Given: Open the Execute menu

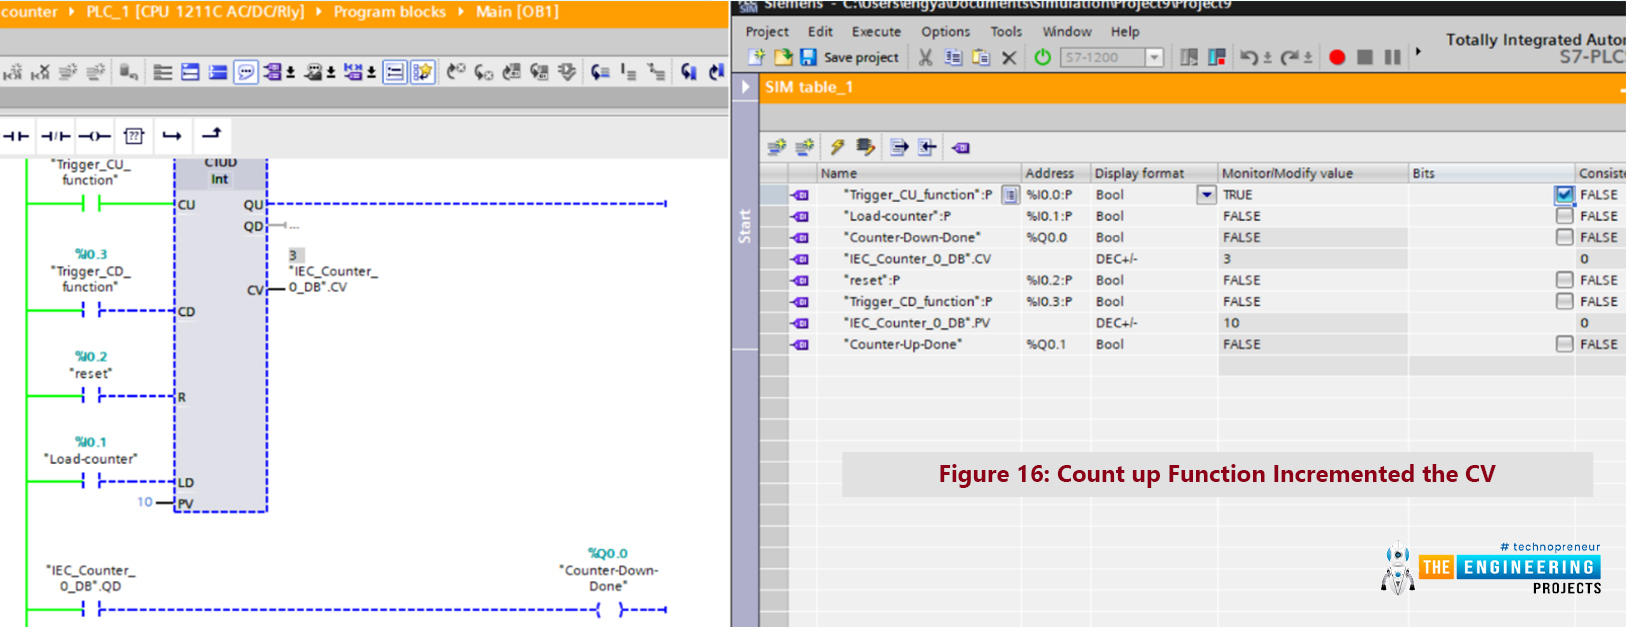Looking at the screenshot, I should click(x=876, y=32).
